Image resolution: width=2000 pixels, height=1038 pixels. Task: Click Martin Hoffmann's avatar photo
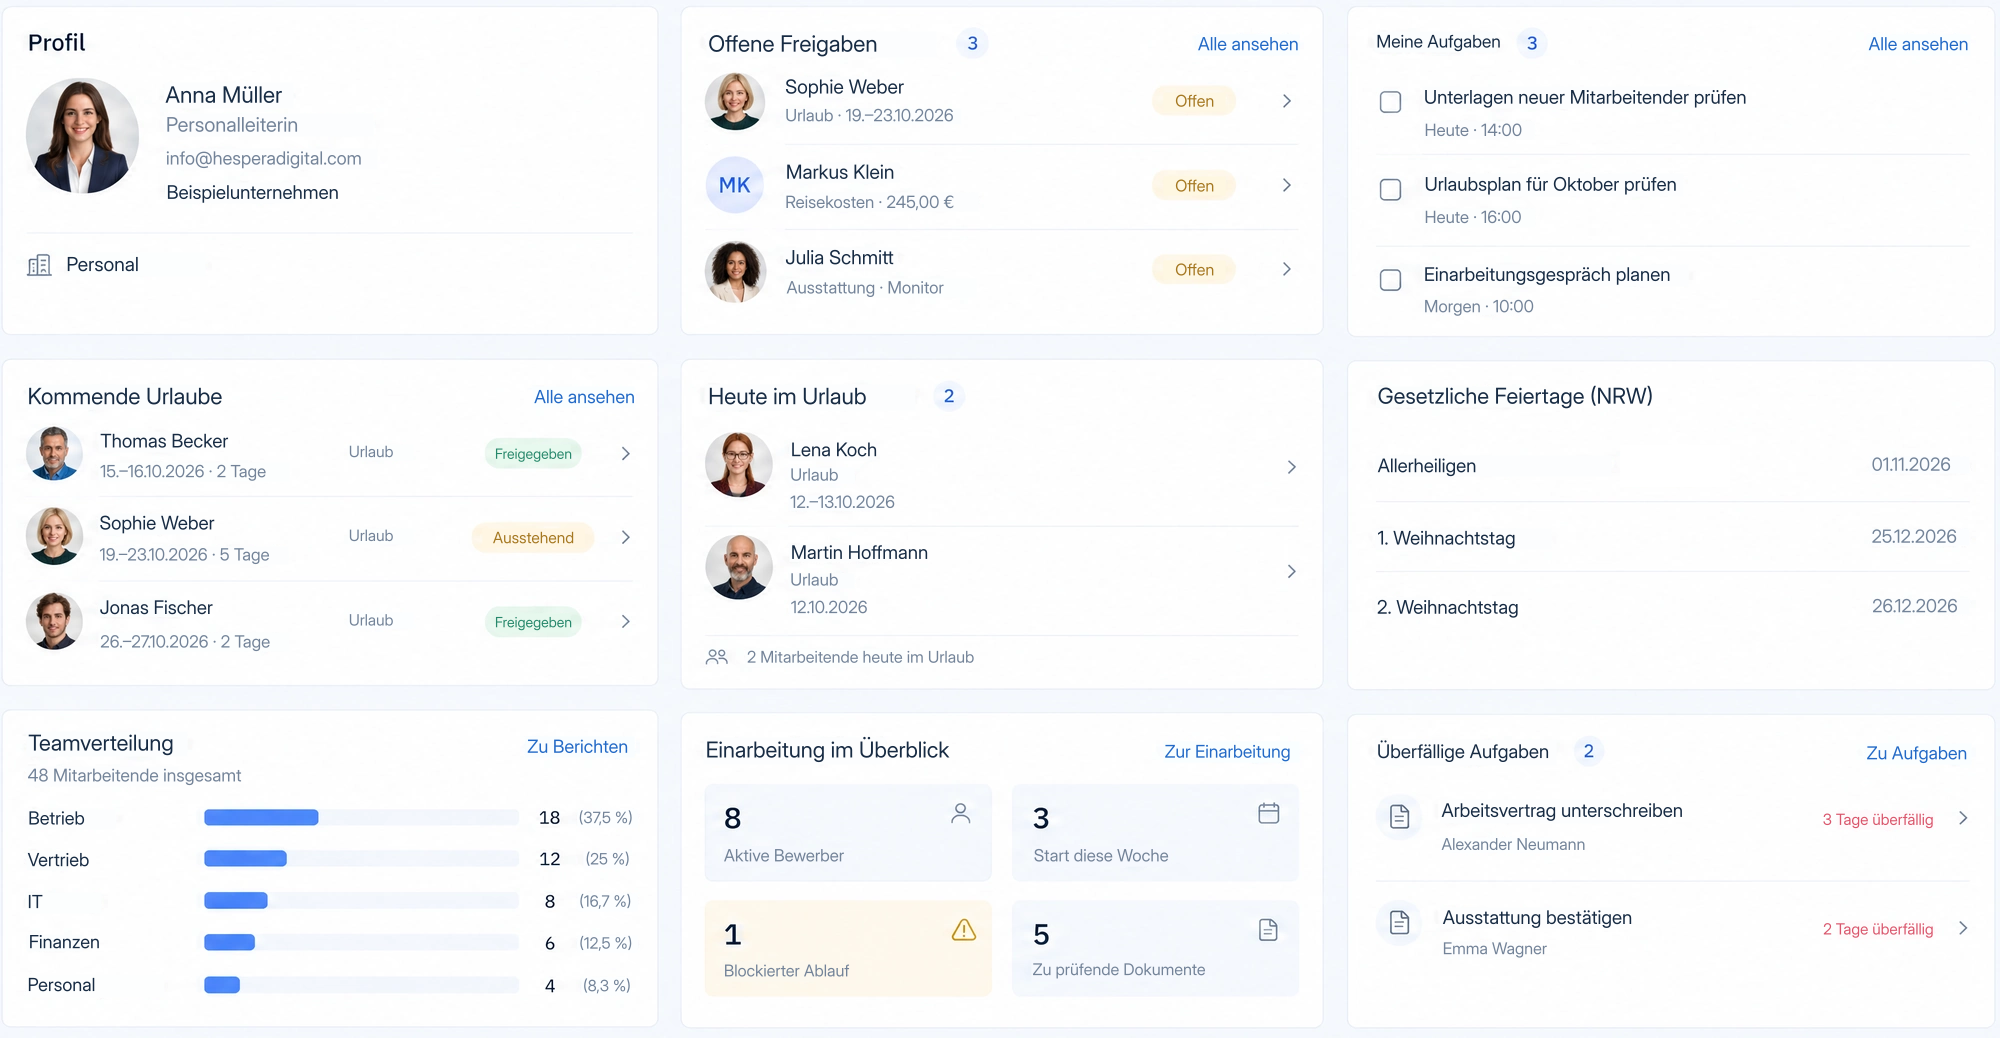tap(738, 567)
